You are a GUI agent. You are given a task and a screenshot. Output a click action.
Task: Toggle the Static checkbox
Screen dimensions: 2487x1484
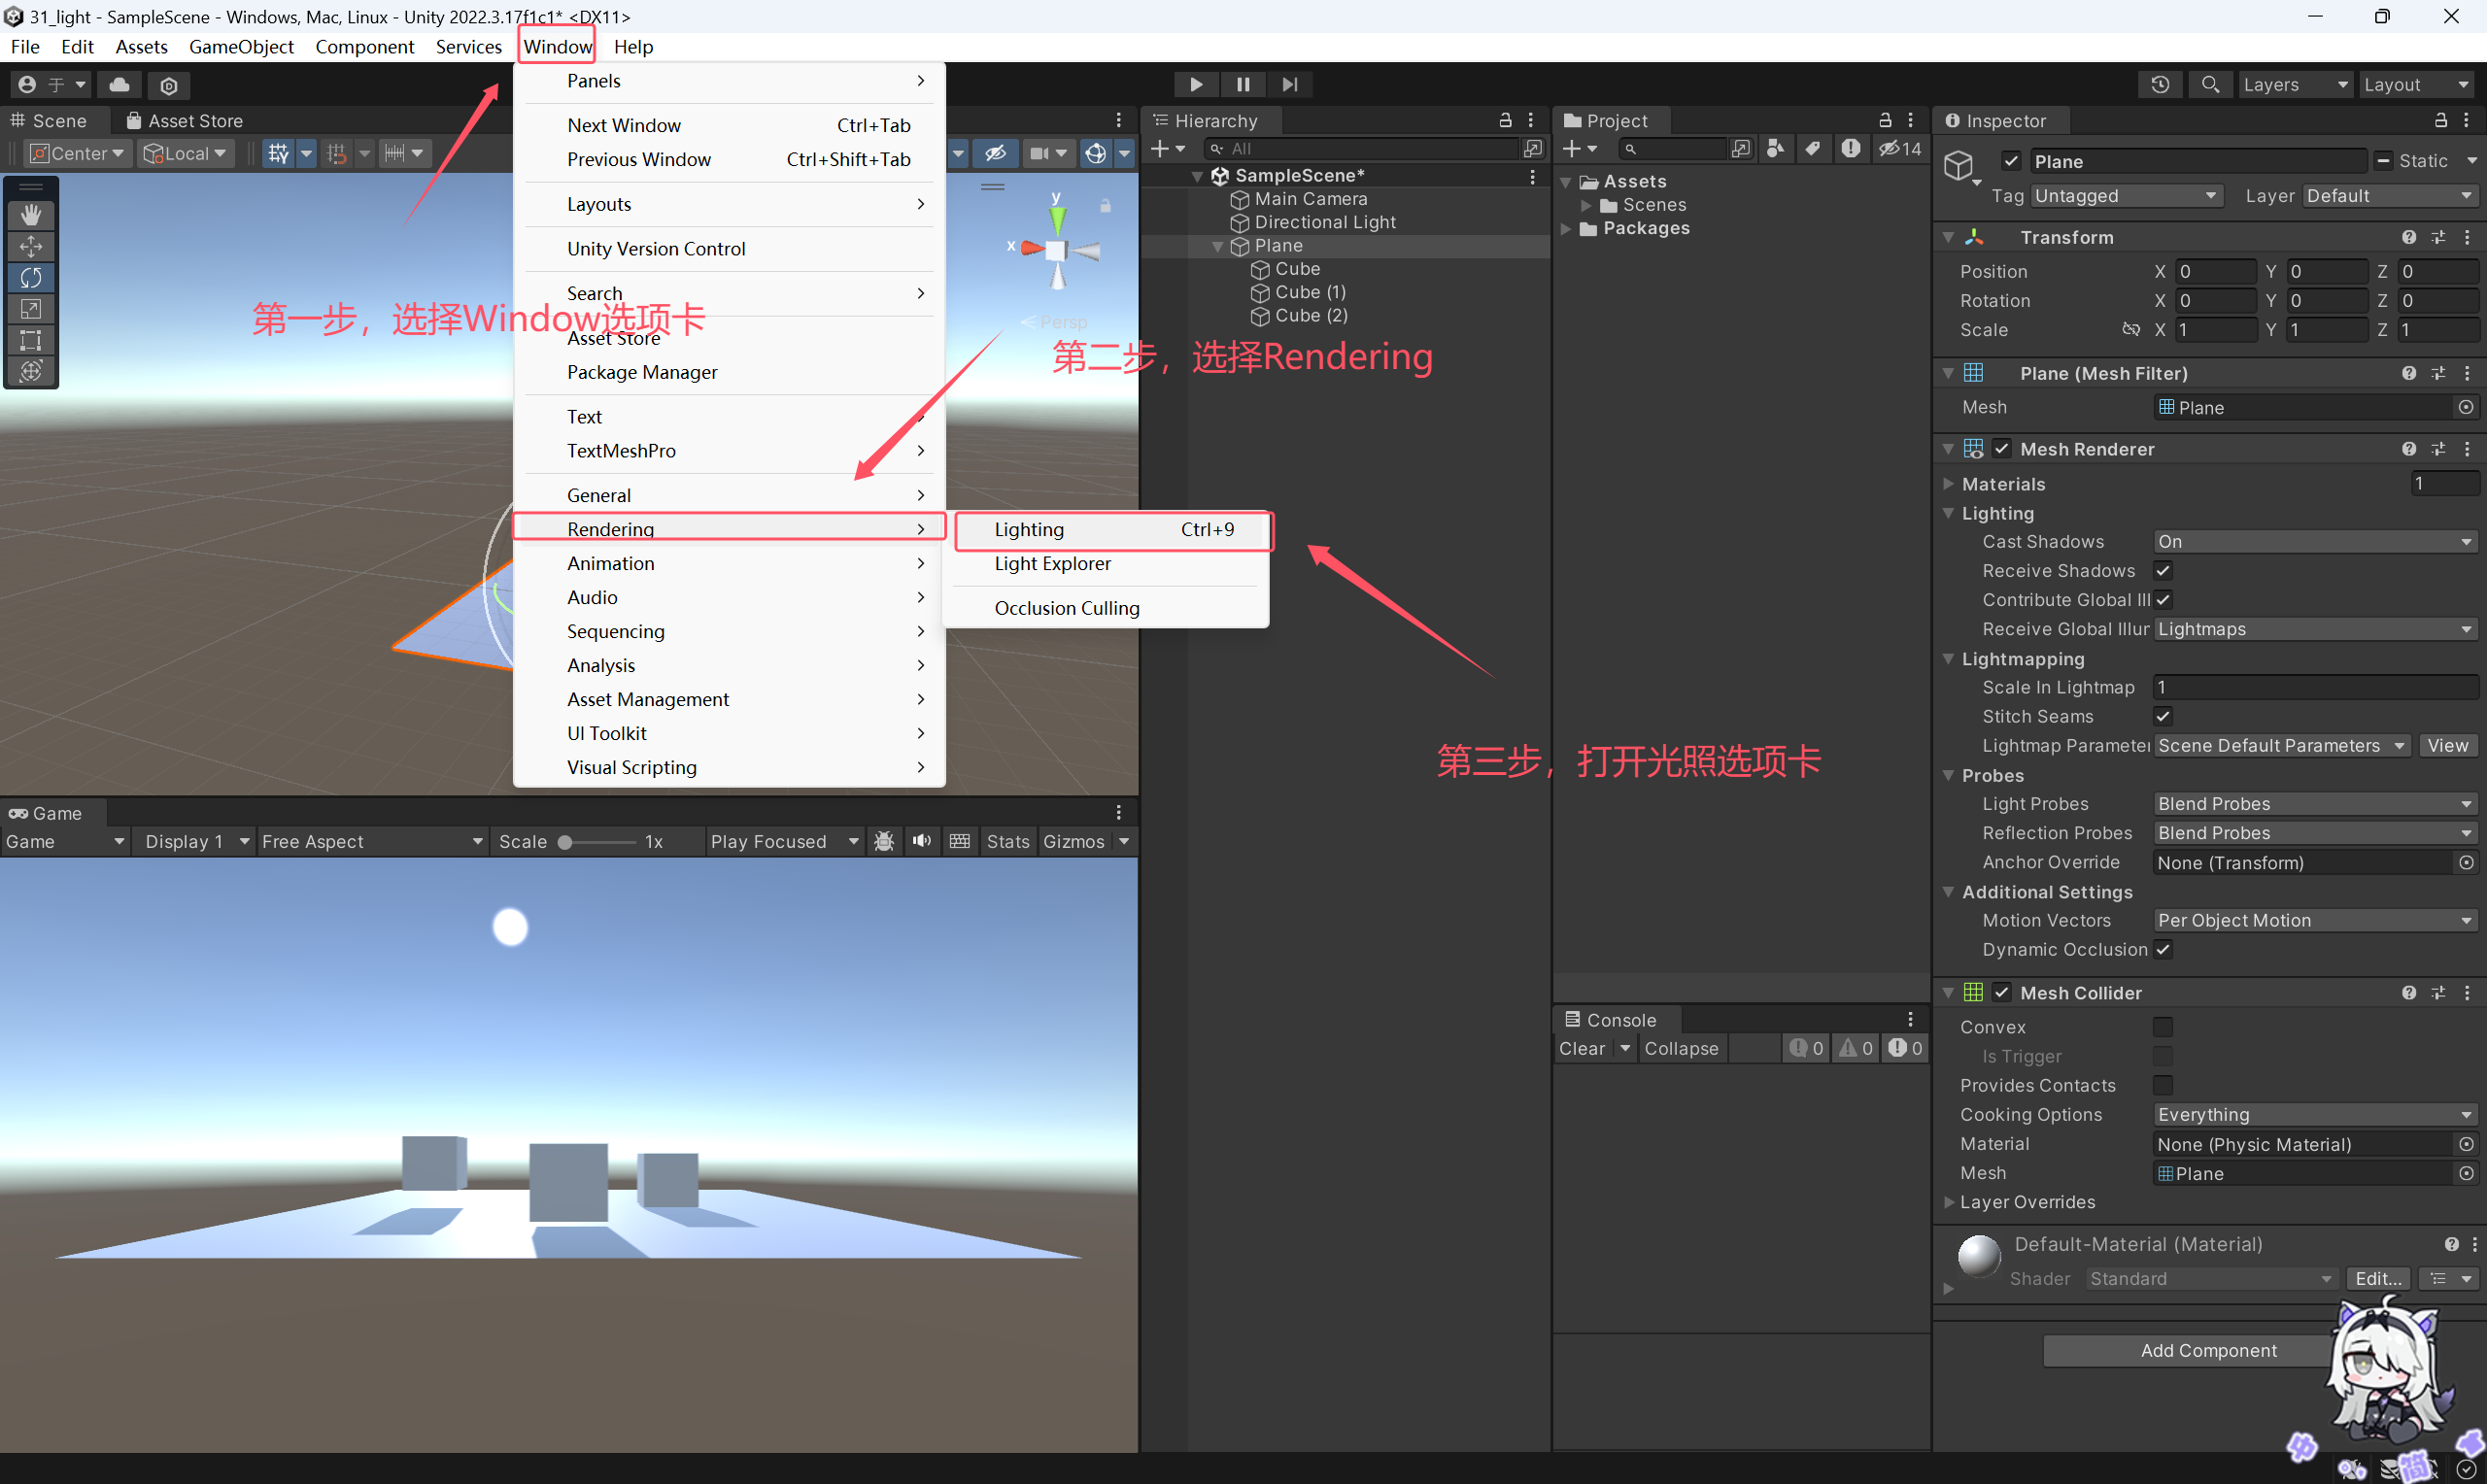click(2384, 161)
